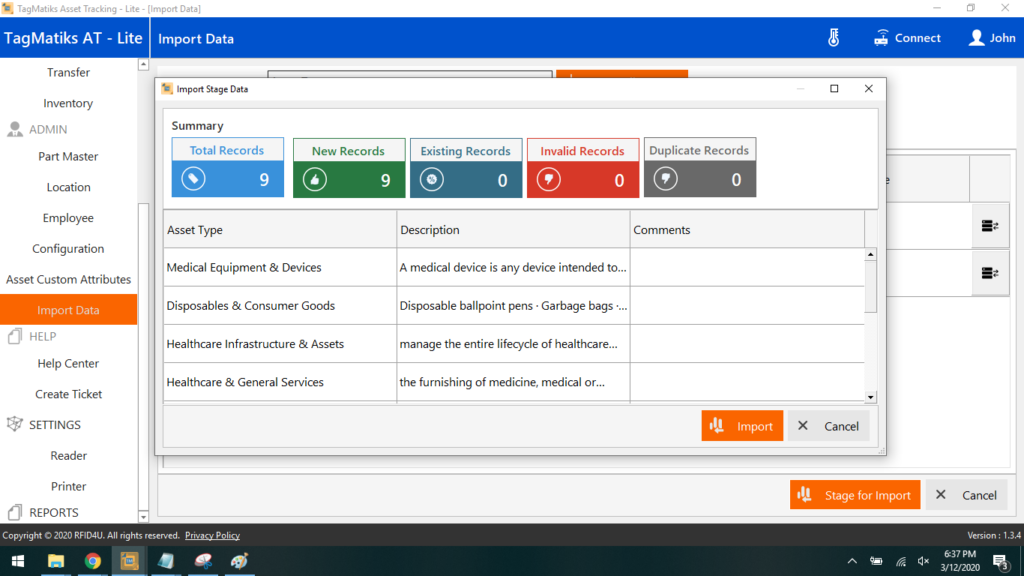
Task: Open the Windows notification center
Action: [x=1000, y=562]
